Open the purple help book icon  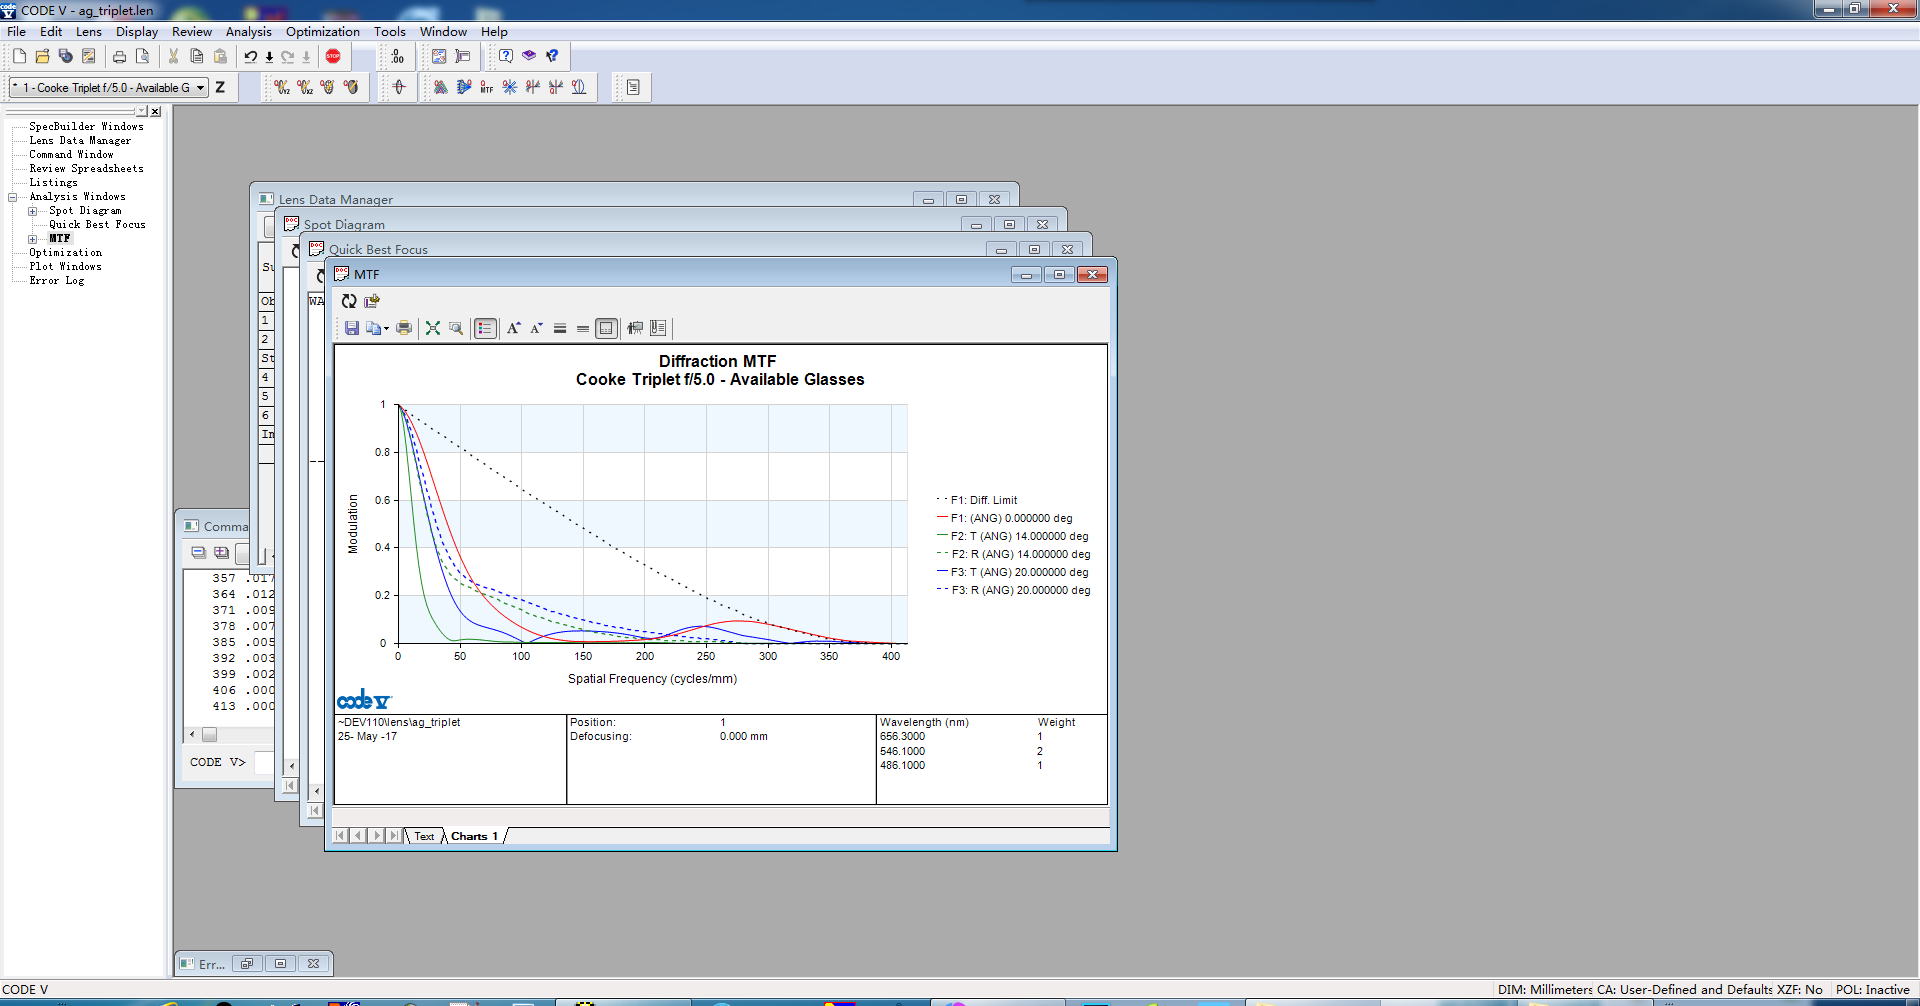tap(529, 56)
